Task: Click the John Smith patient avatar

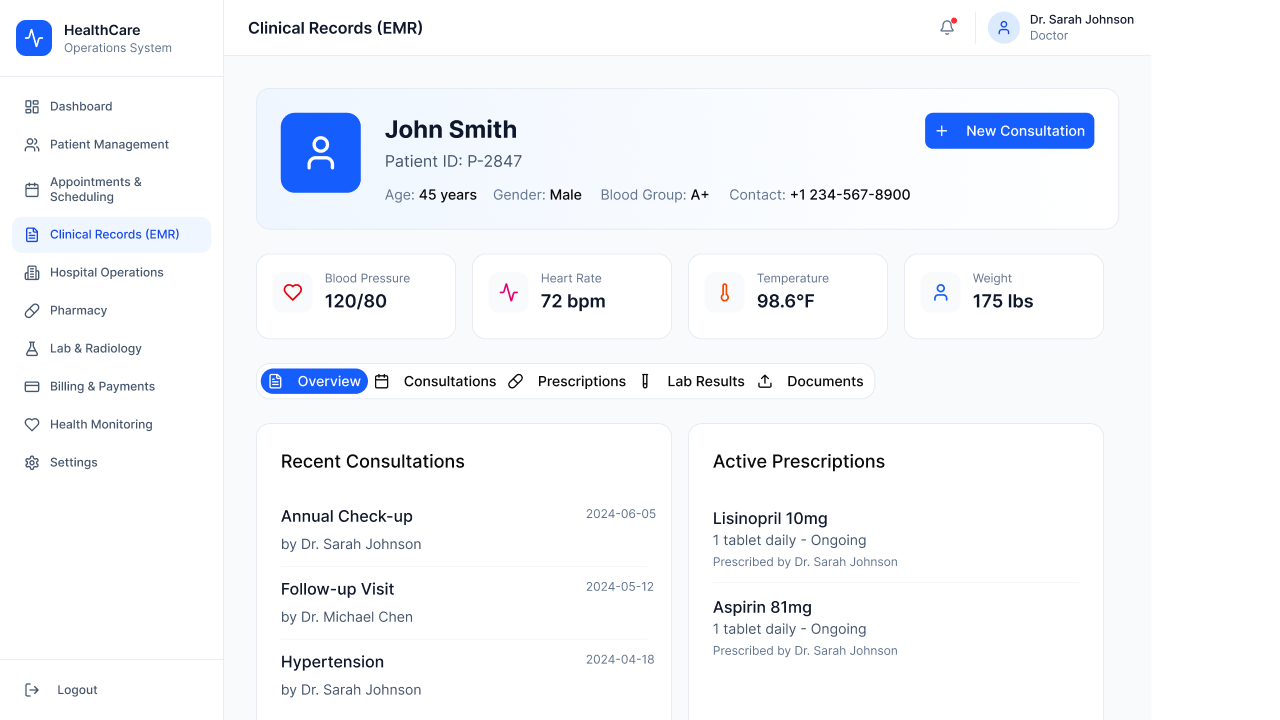Action: pyautogui.click(x=321, y=153)
